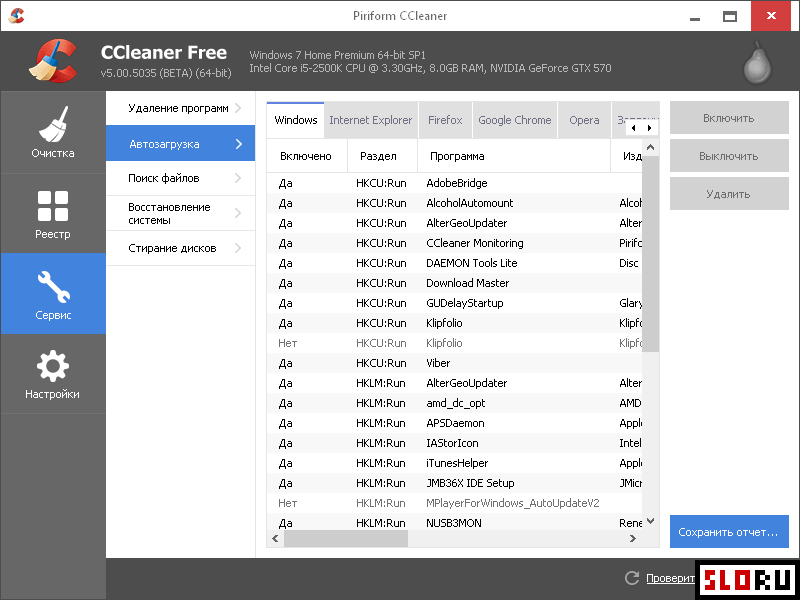Select the iTunesHelper entry
This screenshot has height=600, width=800.
pyautogui.click(x=455, y=463)
